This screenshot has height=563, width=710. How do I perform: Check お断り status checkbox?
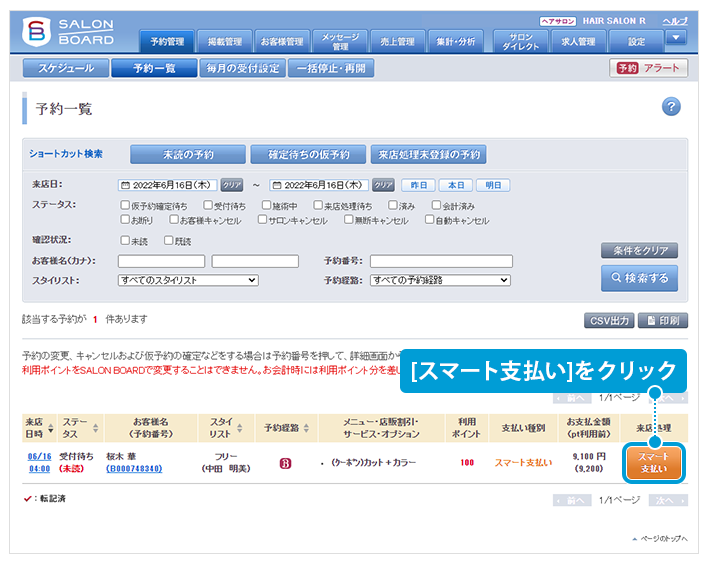pos(125,220)
